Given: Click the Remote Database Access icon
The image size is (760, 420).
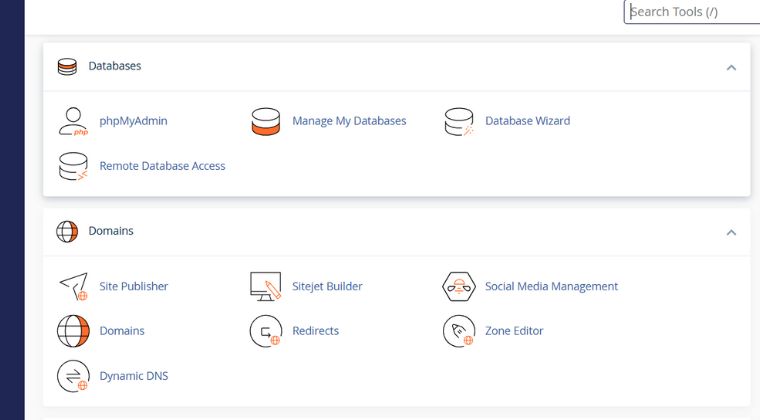Looking at the screenshot, I should point(73,166).
